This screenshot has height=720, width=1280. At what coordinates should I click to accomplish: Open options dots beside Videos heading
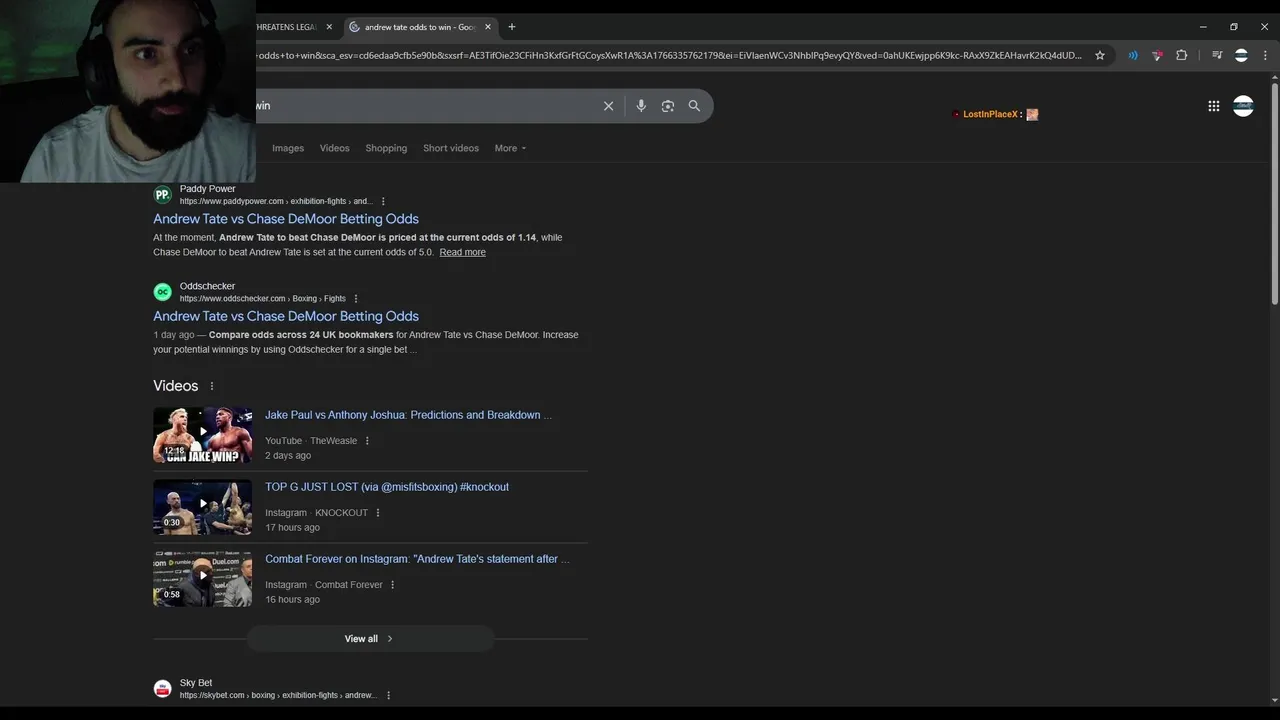click(211, 386)
